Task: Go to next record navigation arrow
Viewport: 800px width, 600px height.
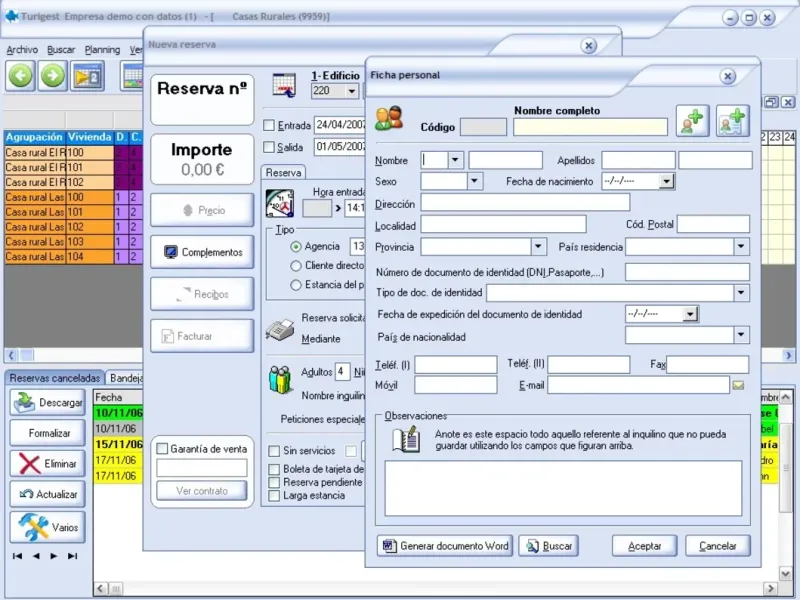Action: (54, 556)
